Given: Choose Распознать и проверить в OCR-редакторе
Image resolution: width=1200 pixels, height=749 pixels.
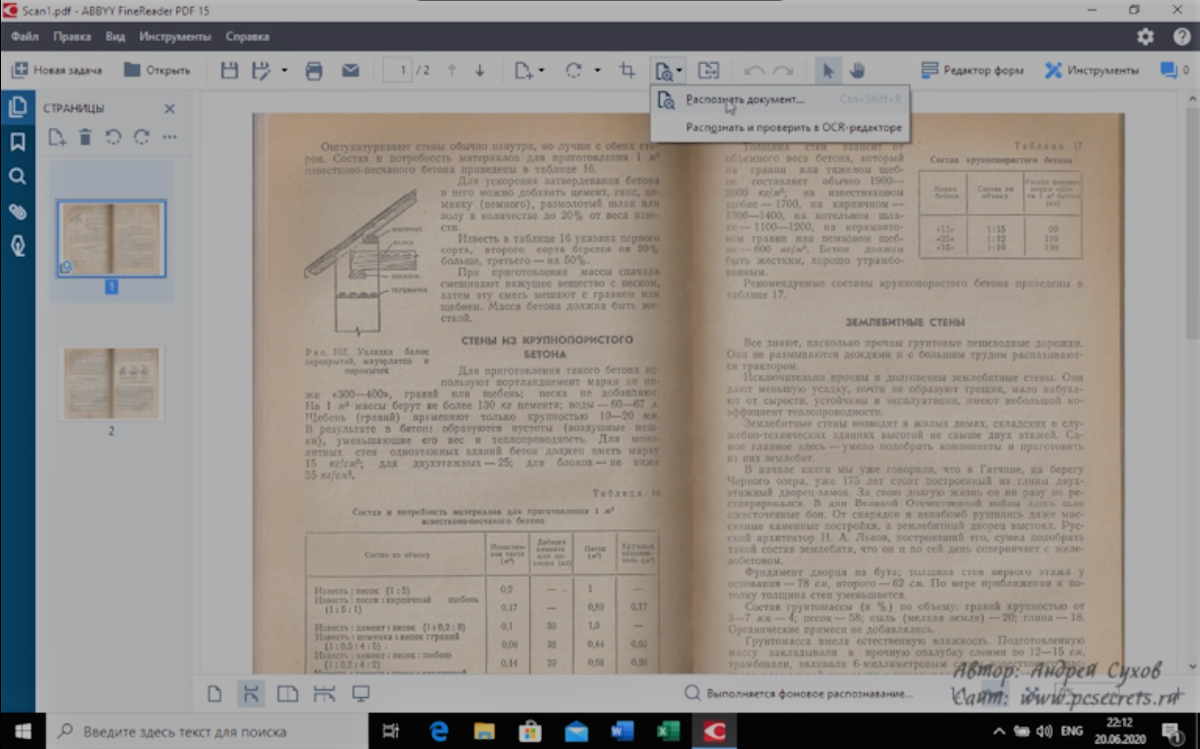Looking at the screenshot, I should [779, 127].
